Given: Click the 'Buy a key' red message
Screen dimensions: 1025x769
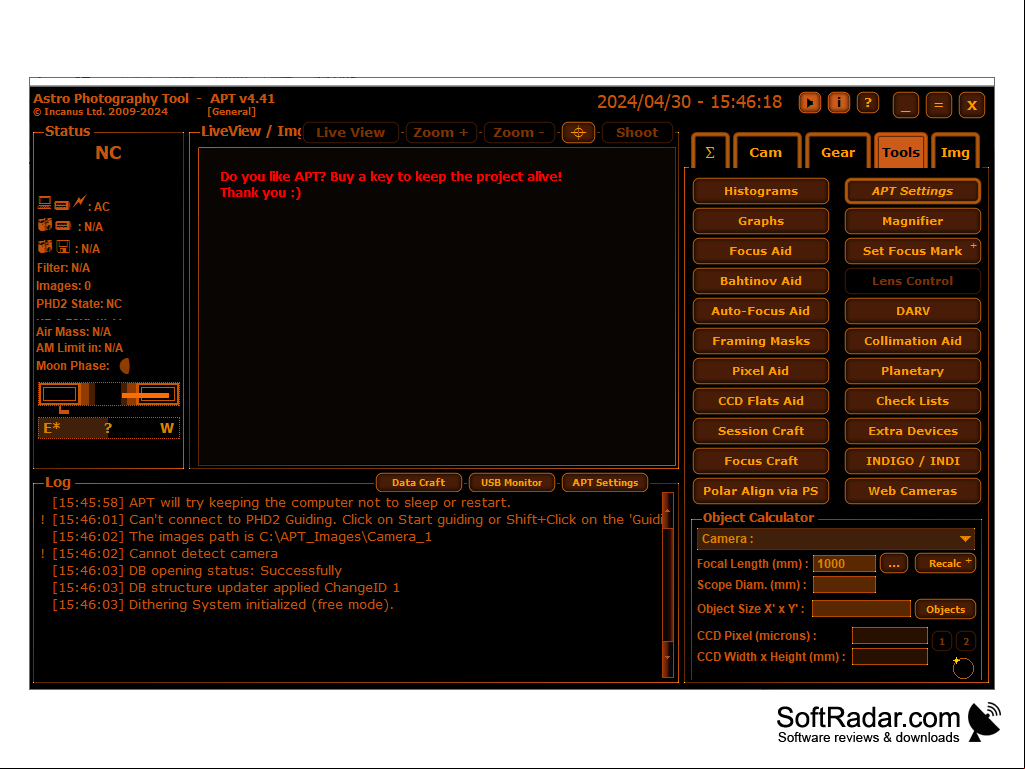Looking at the screenshot, I should coord(391,184).
